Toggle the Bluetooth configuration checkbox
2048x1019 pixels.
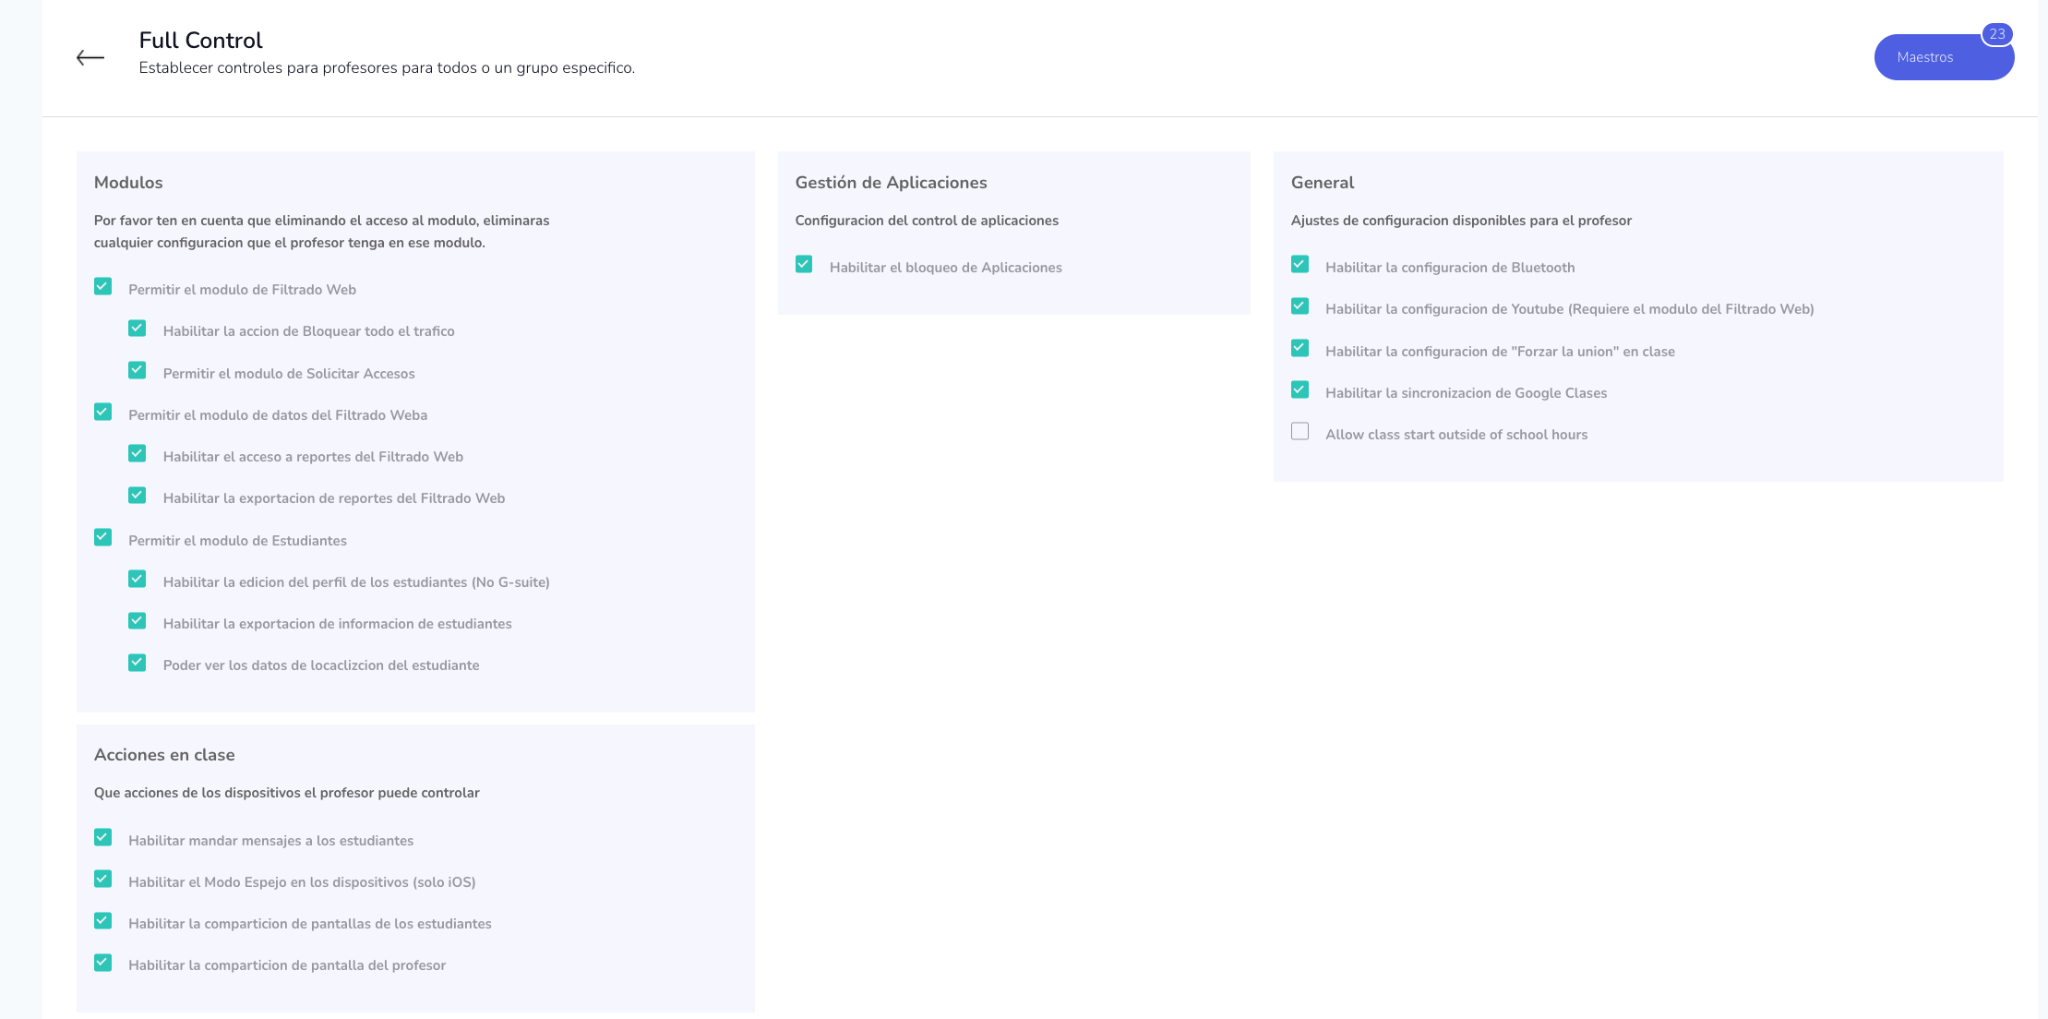point(1300,265)
